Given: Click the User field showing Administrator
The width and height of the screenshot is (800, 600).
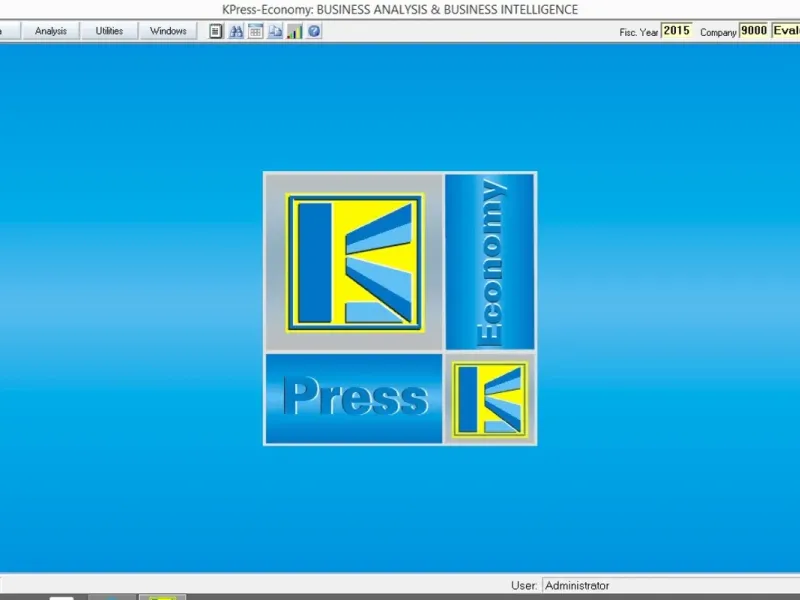Looking at the screenshot, I should [x=671, y=585].
